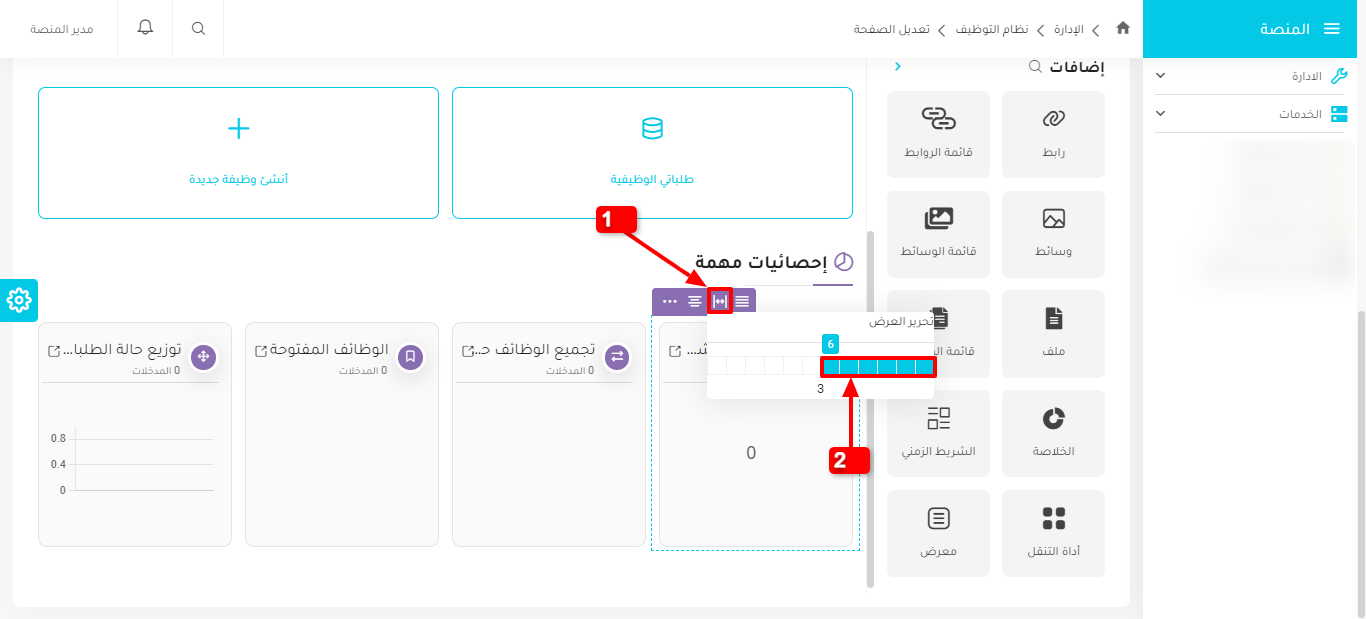Go to home via the house icon
Viewport: 1366px width, 619px height.
click(x=1123, y=29)
